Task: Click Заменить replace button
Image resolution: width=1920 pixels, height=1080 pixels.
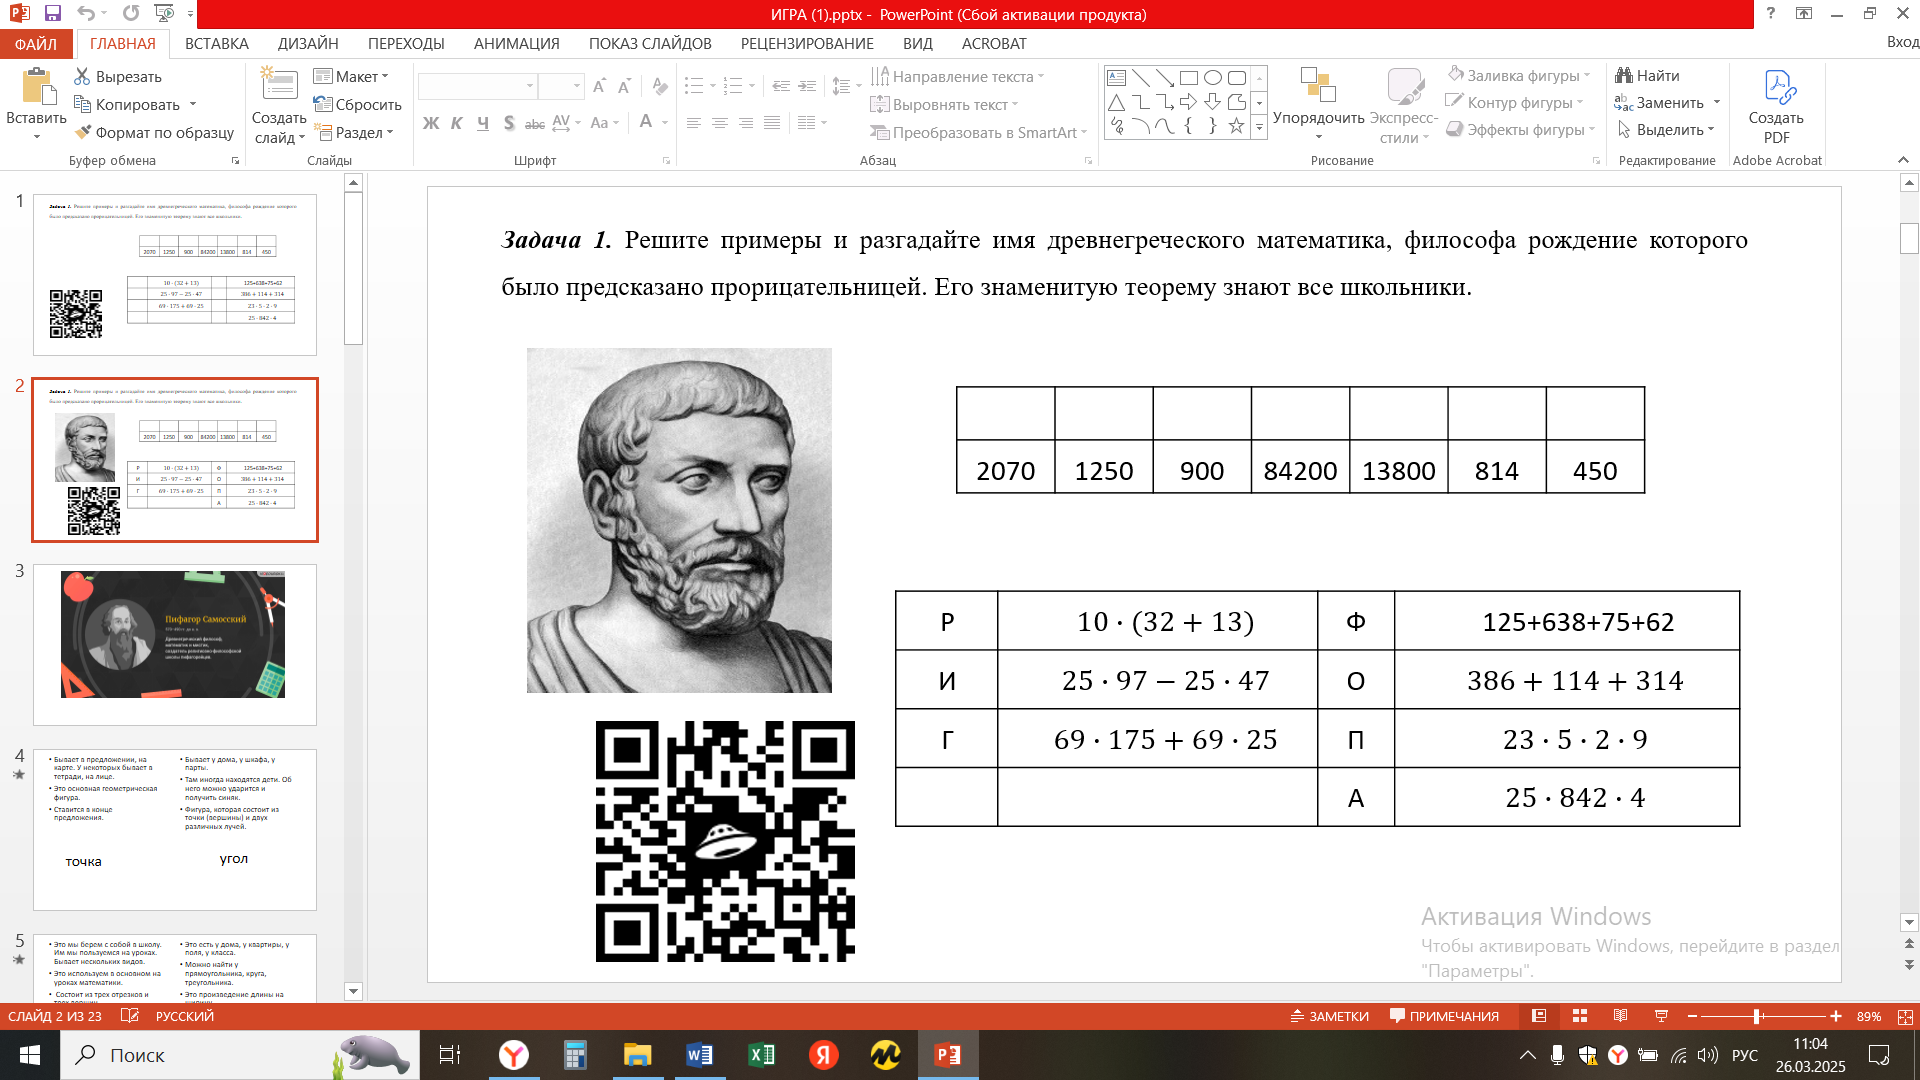Action: tap(1658, 103)
